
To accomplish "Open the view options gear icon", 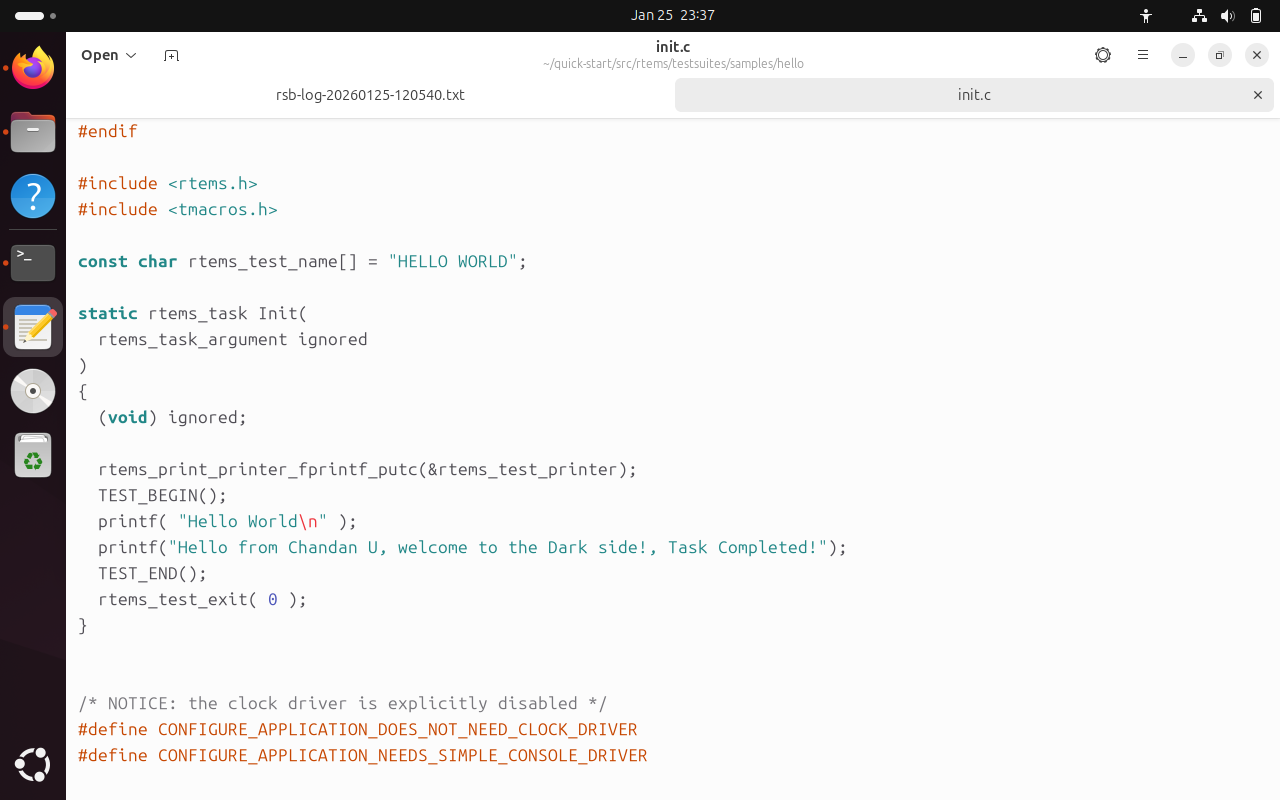I will point(1102,55).
